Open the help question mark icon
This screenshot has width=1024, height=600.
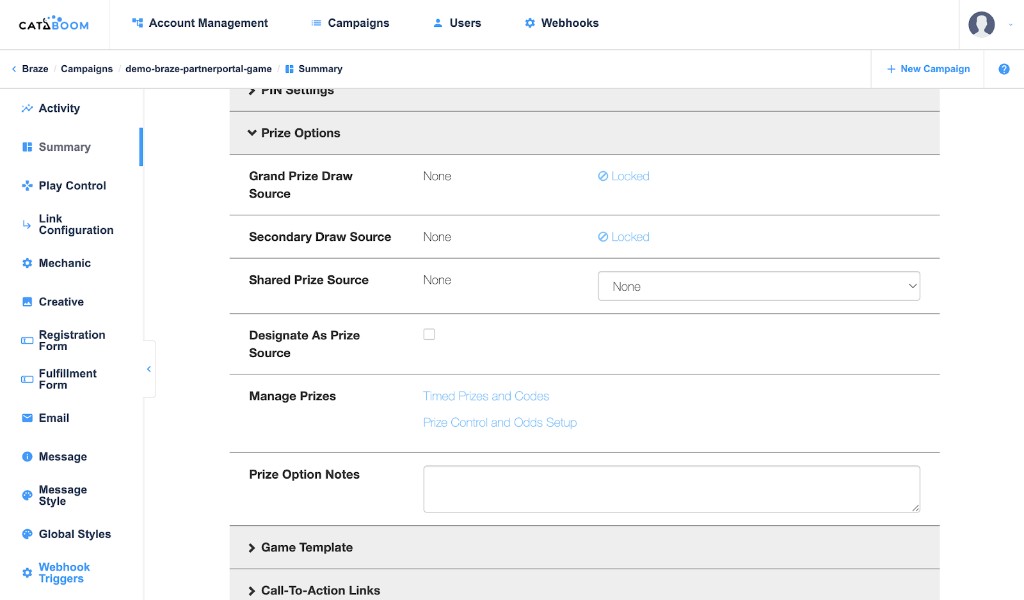pos(1003,69)
